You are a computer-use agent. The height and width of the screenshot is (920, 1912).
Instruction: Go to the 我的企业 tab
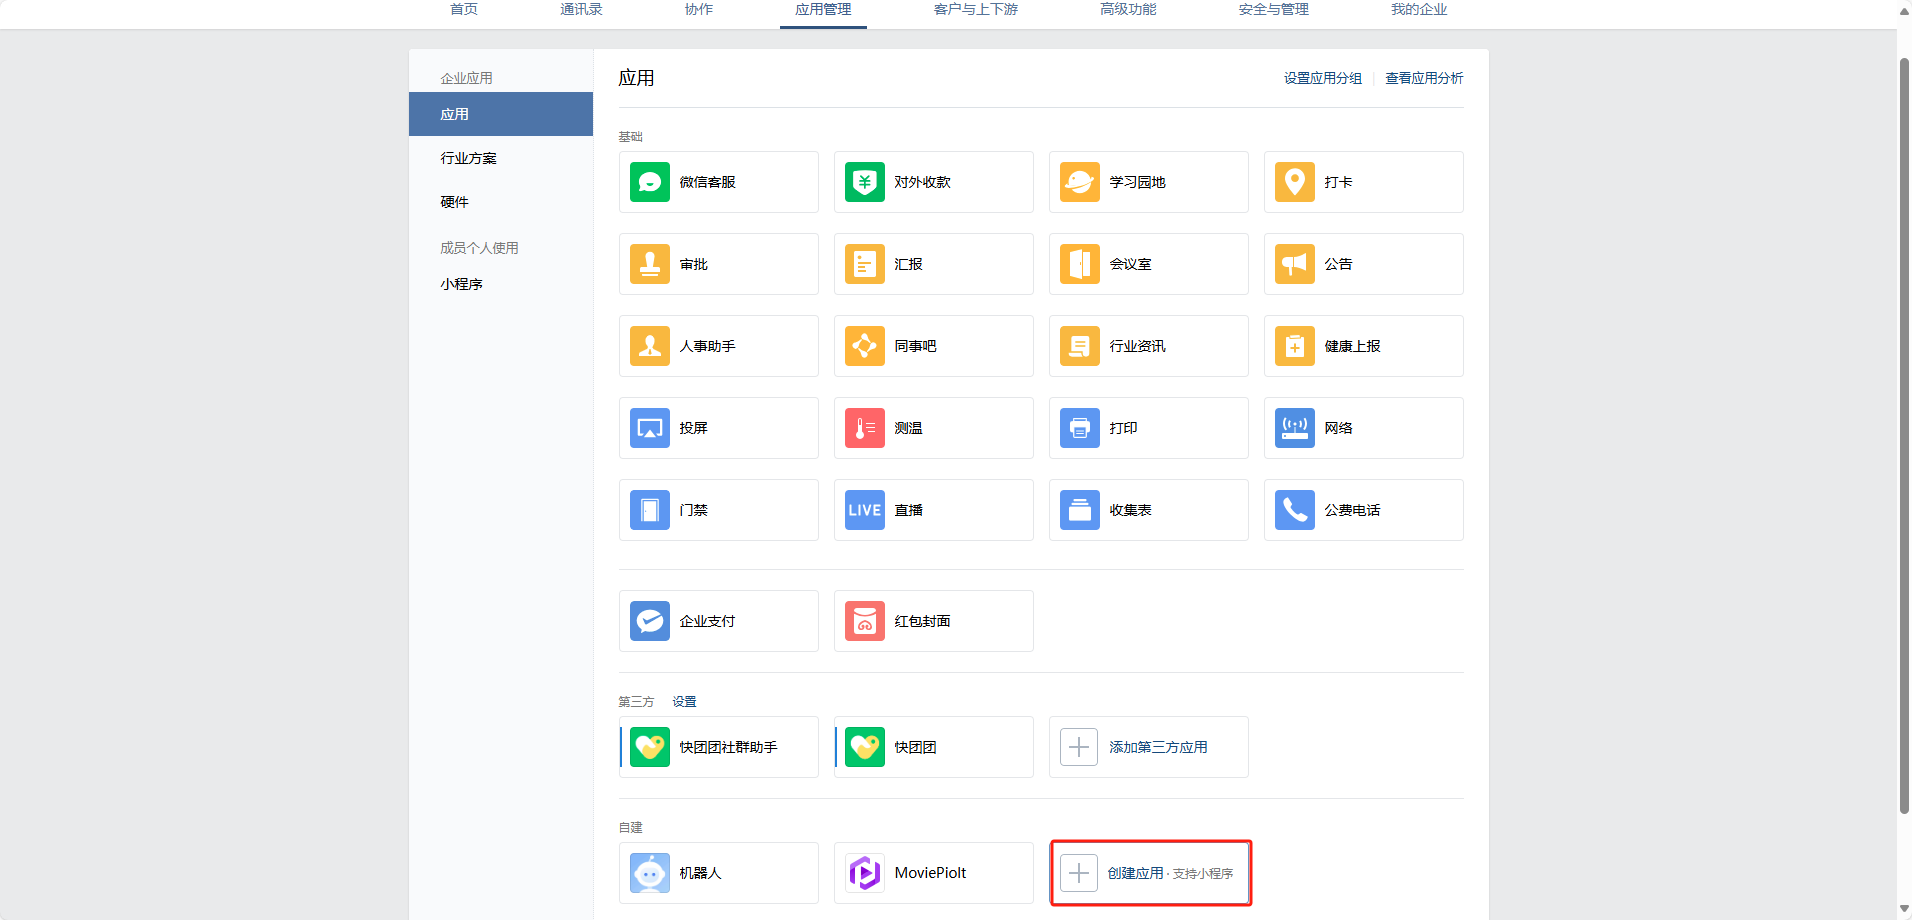[1418, 10]
